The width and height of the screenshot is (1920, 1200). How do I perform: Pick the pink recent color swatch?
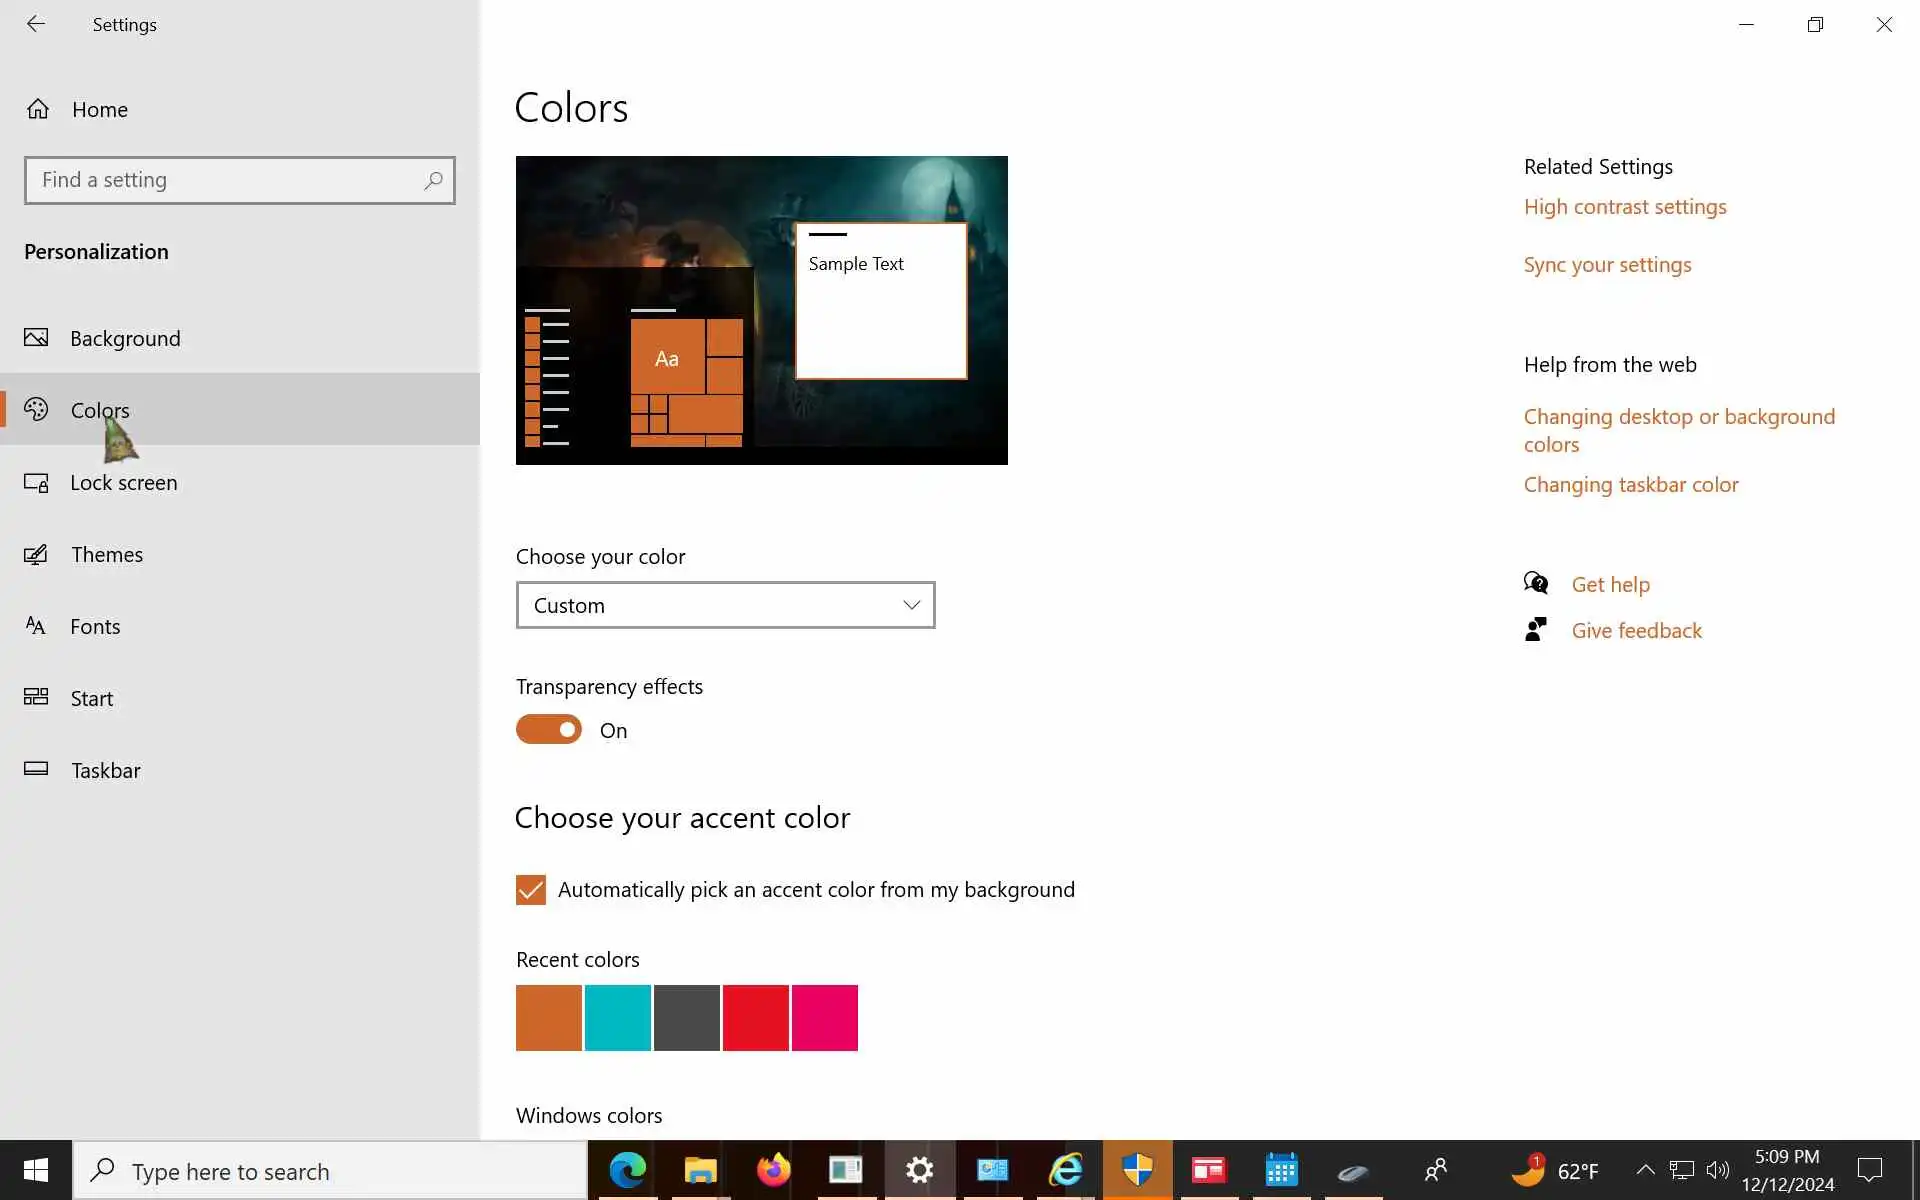(x=825, y=1018)
